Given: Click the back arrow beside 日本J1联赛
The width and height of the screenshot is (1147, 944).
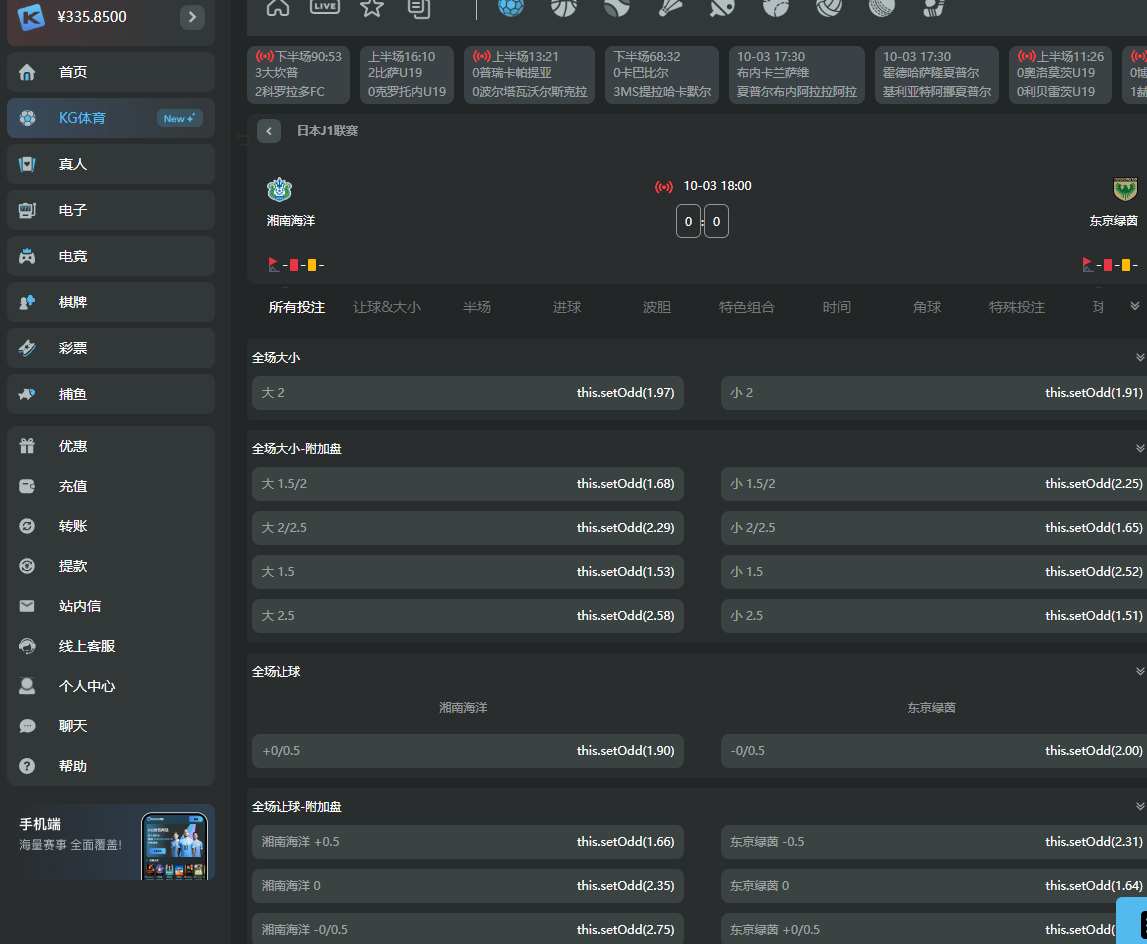Looking at the screenshot, I should [268, 131].
